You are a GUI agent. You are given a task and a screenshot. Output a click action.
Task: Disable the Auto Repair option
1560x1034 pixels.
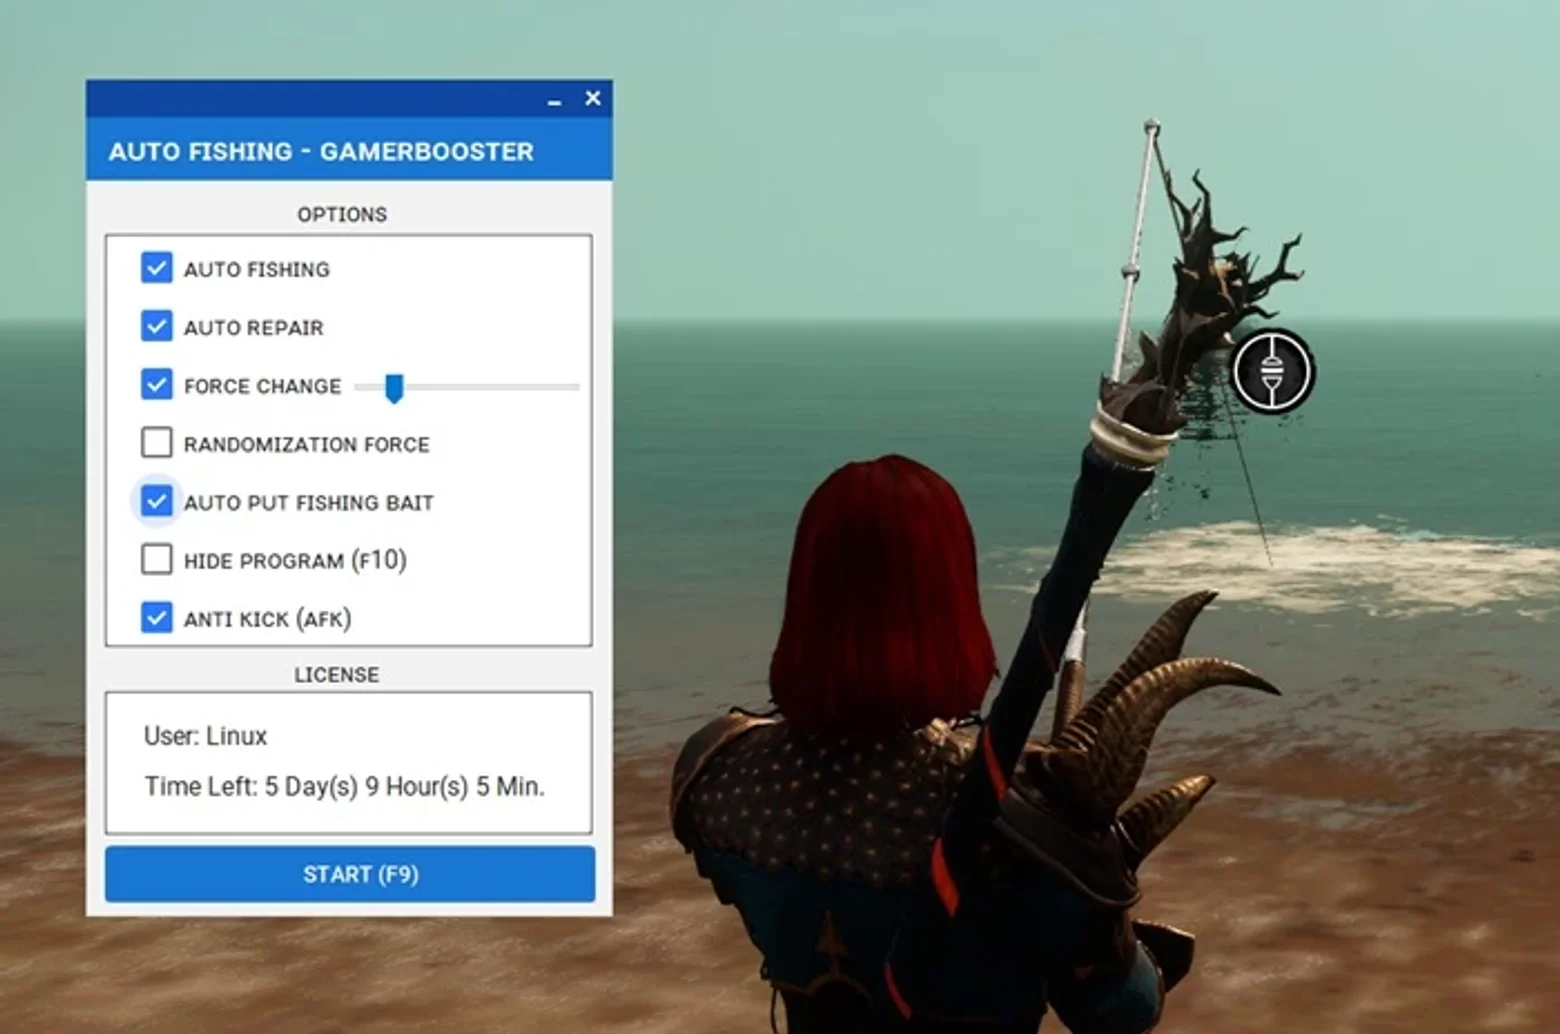point(156,326)
